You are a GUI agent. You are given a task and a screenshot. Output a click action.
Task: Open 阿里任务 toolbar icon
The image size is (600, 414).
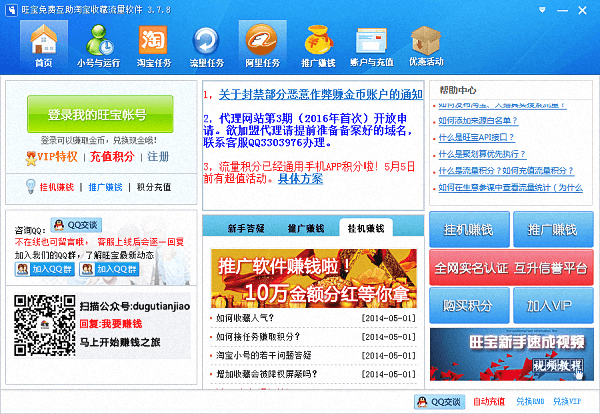262,45
